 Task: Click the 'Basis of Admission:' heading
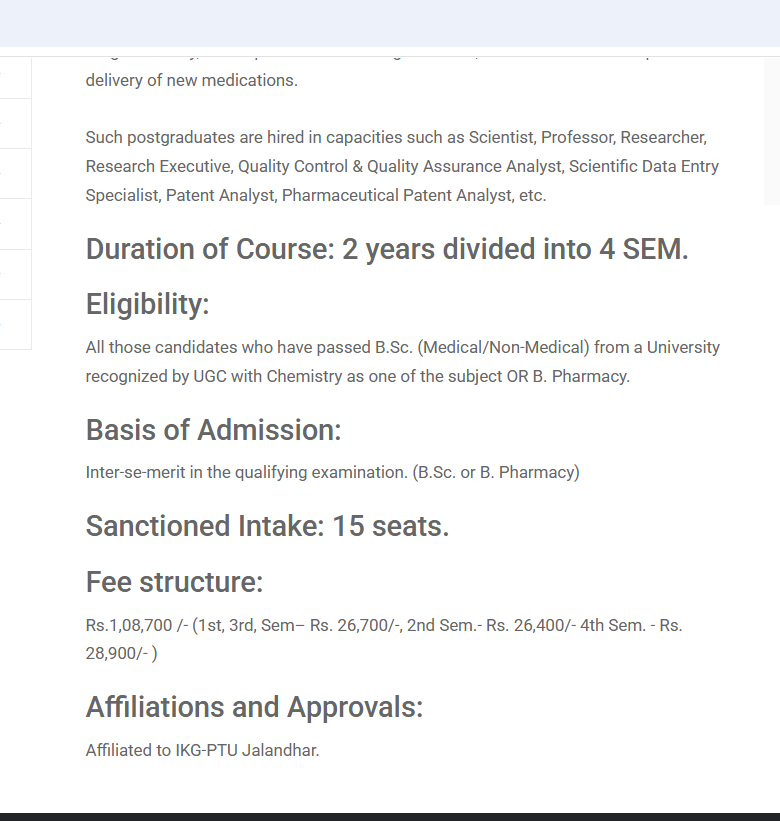click(x=213, y=430)
